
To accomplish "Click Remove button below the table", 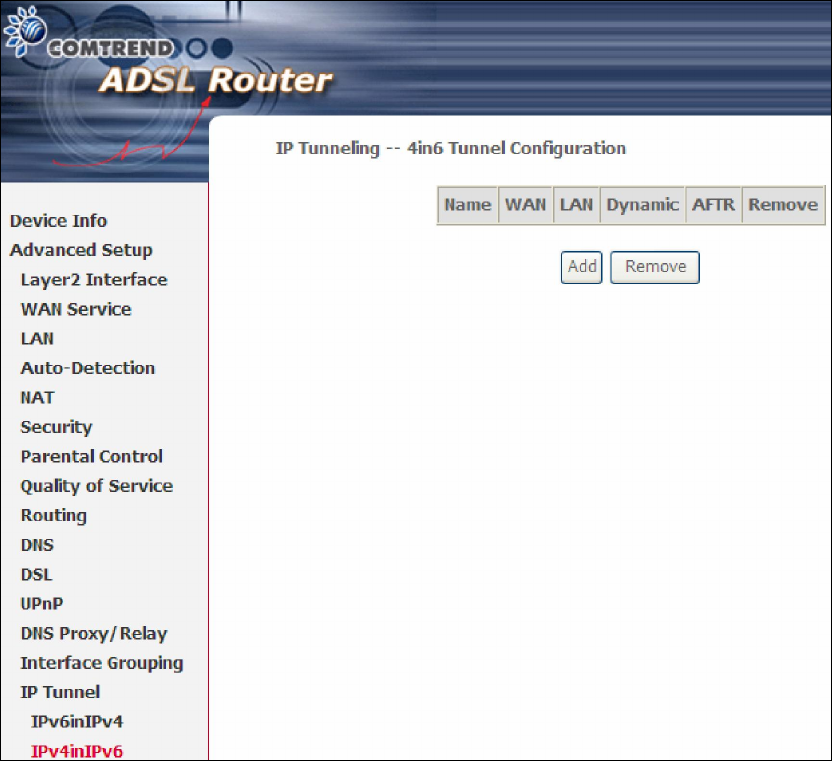I will (x=655, y=267).
